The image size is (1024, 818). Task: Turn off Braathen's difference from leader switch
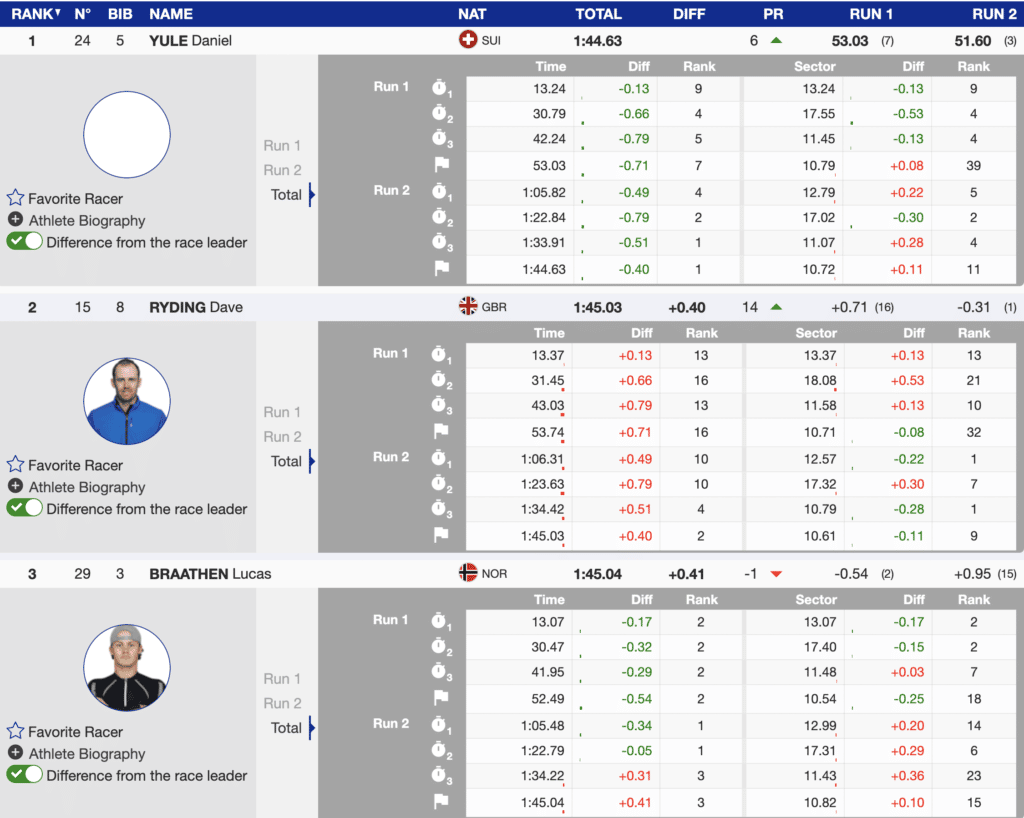pos(25,775)
